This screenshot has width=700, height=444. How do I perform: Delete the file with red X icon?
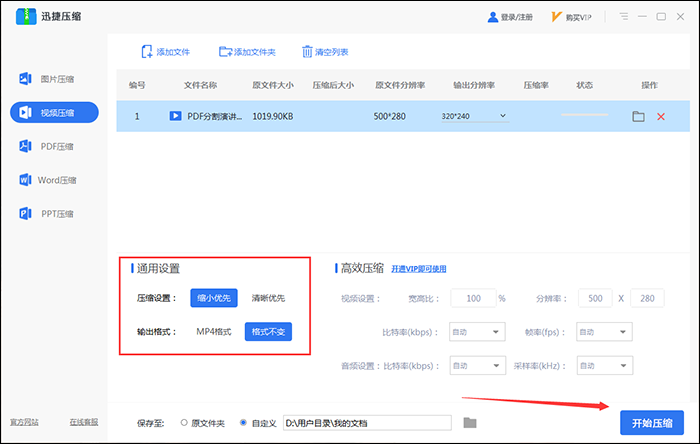(660, 117)
